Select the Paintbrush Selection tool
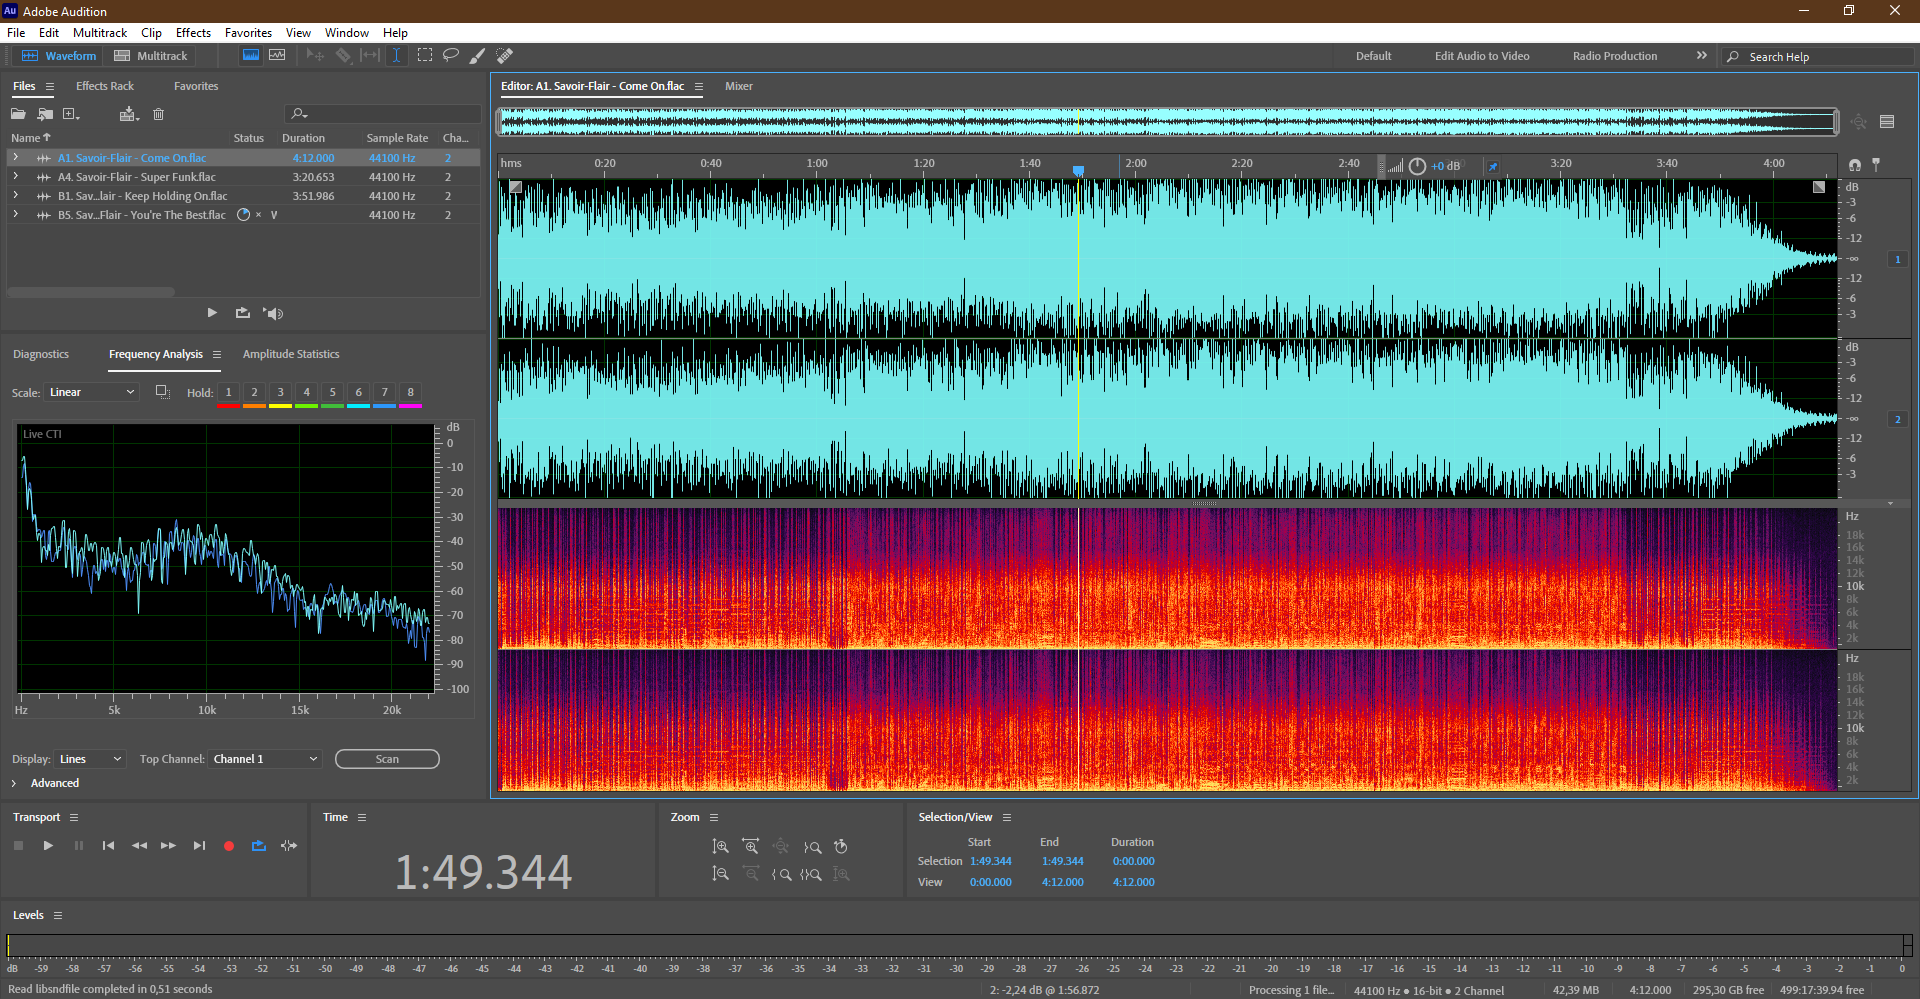This screenshot has width=1920, height=999. pos(478,55)
